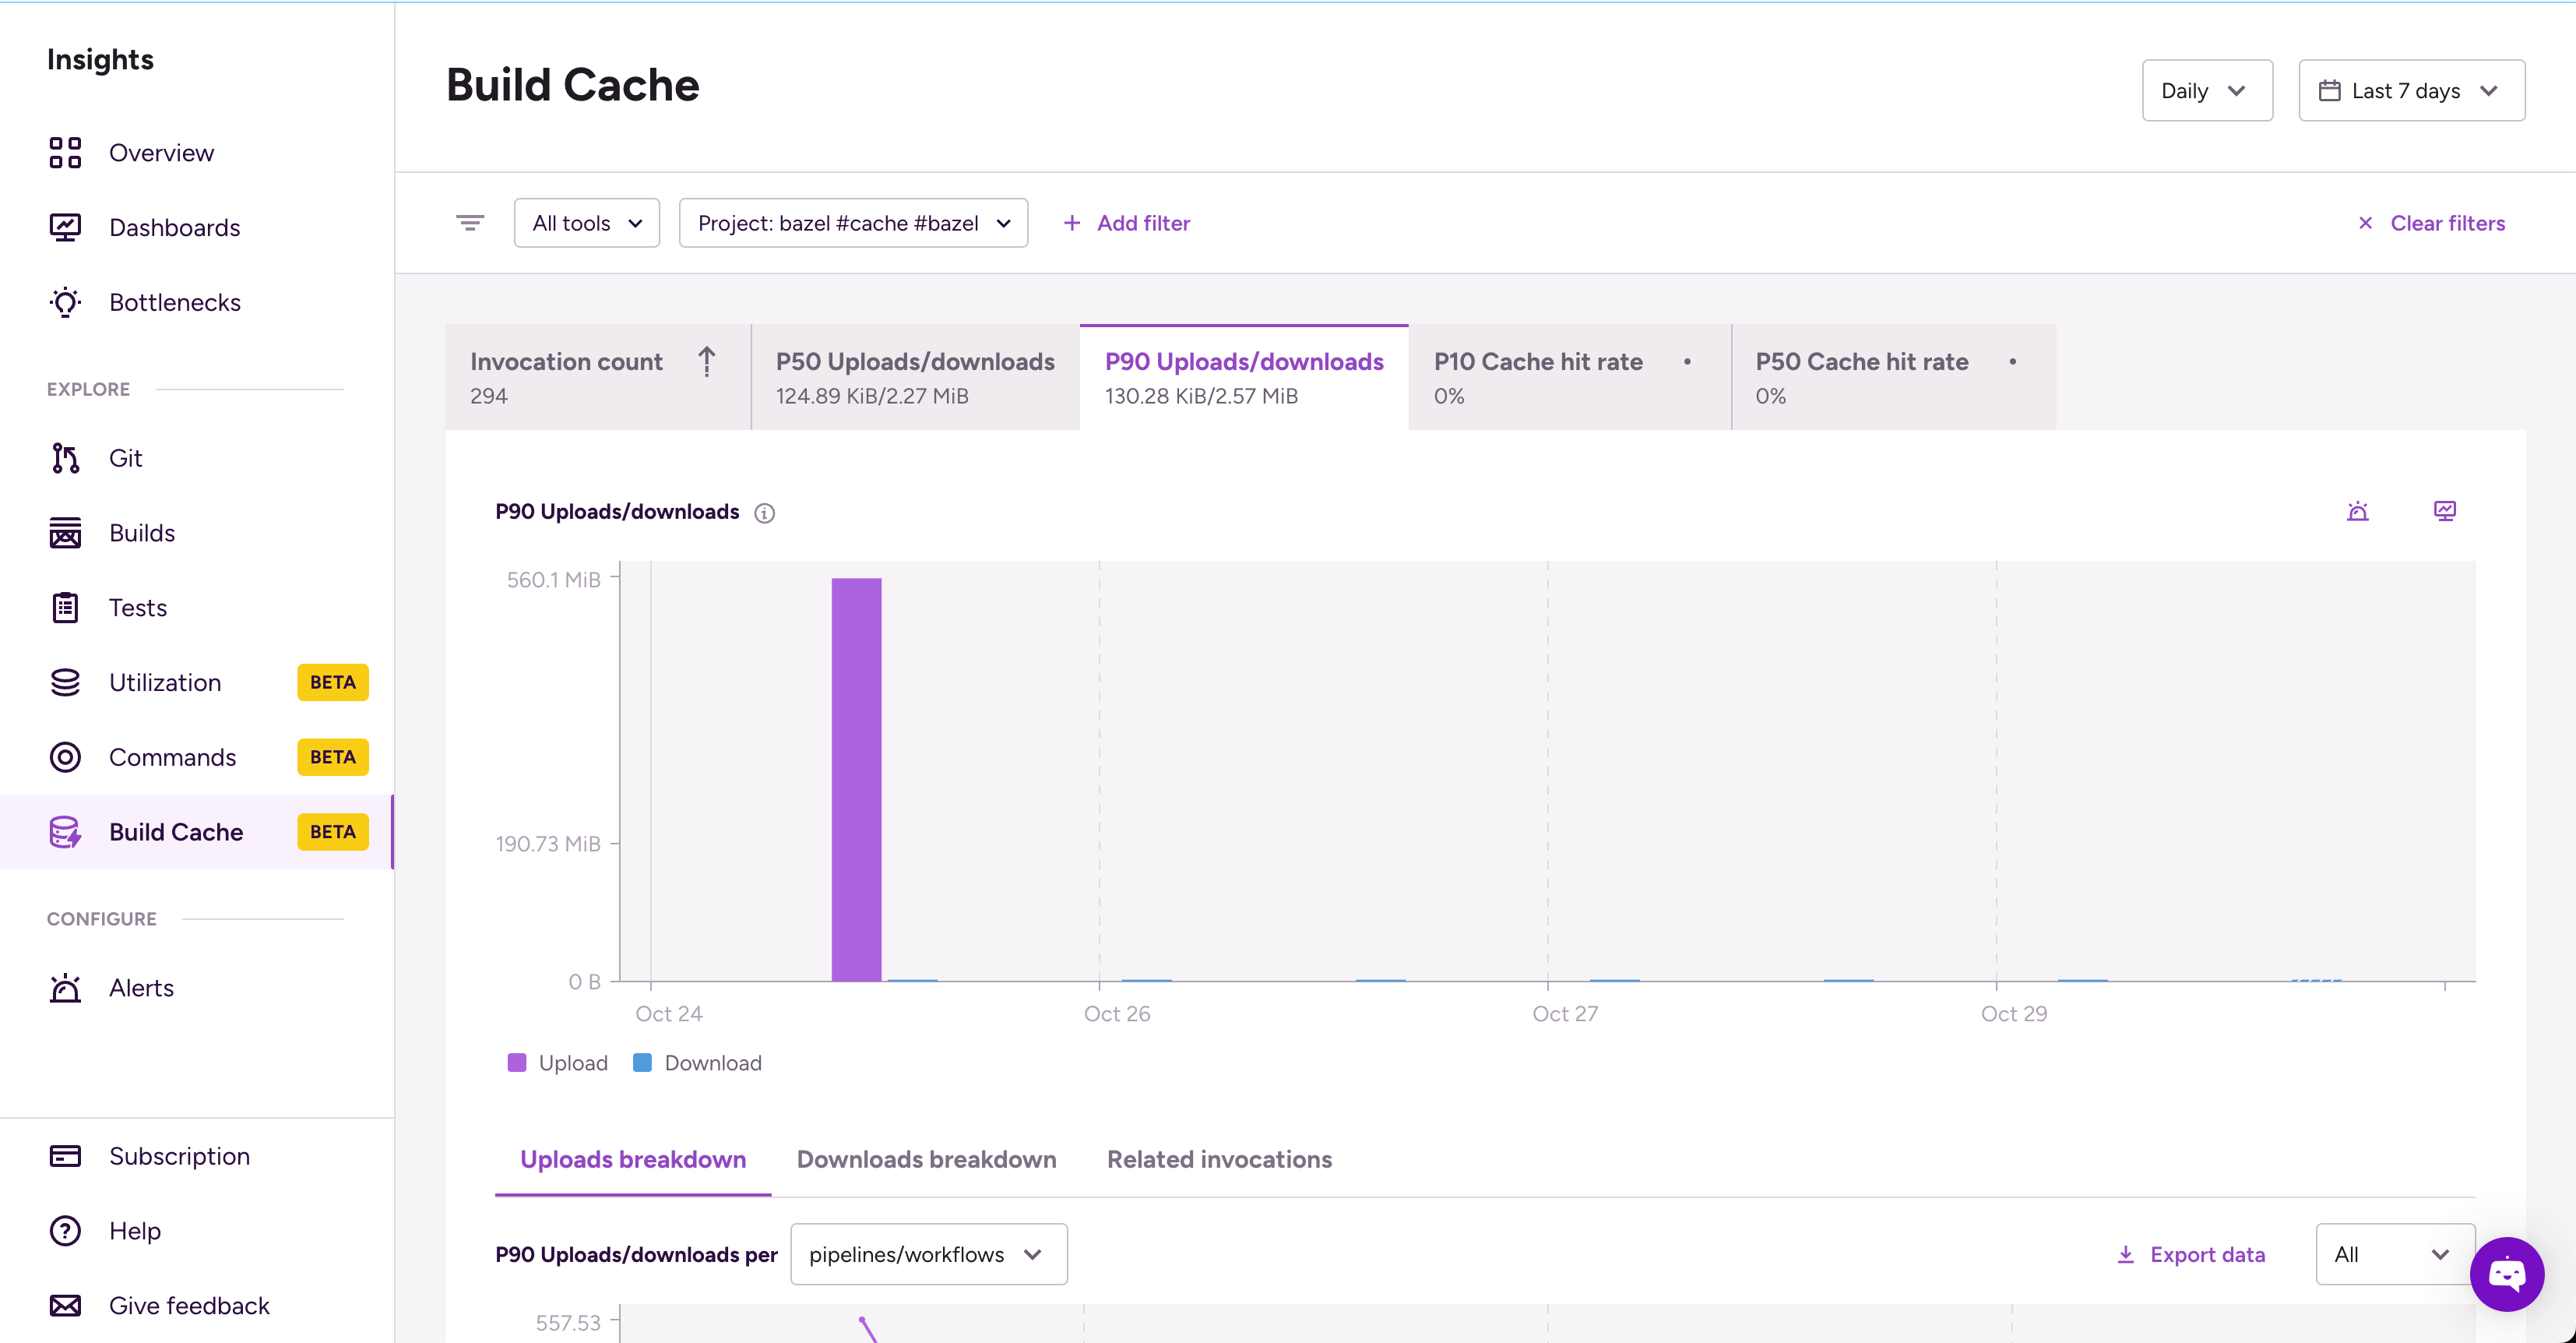The height and width of the screenshot is (1343, 2576).
Task: Open the Last 7 days date range
Action: (x=2410, y=91)
